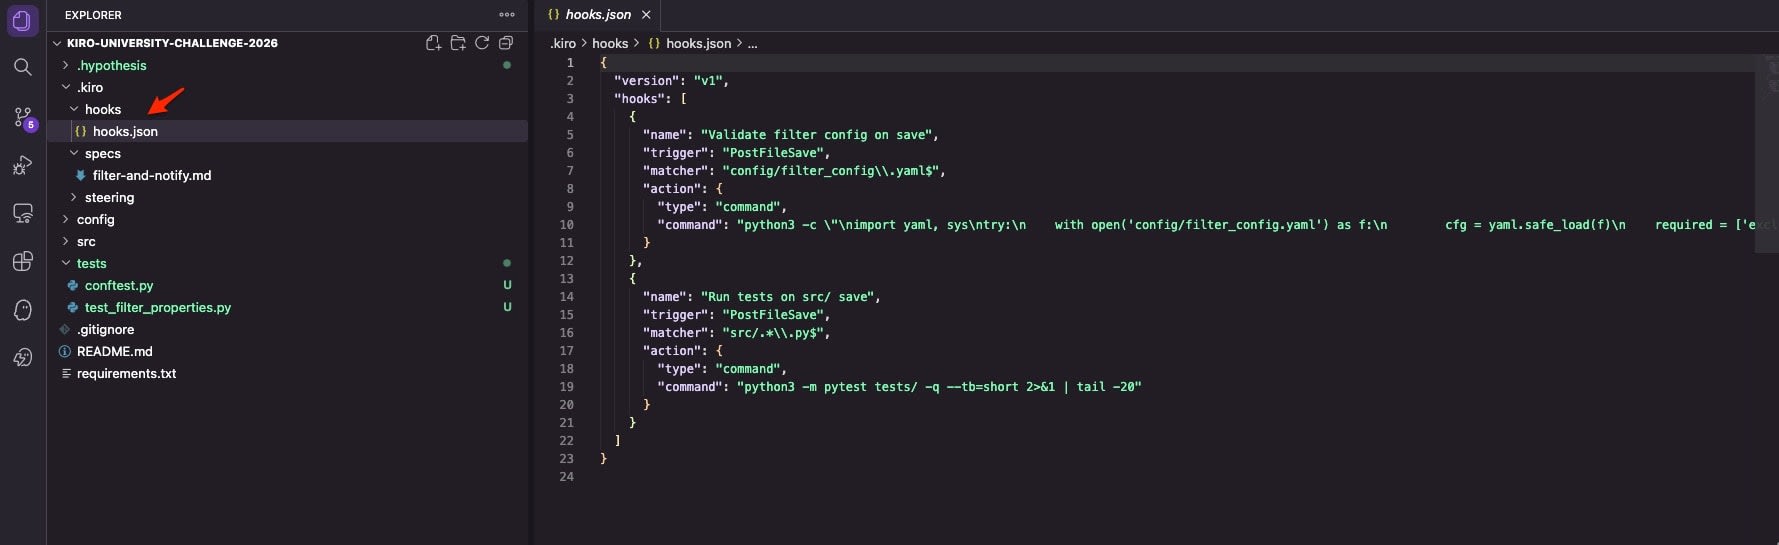The height and width of the screenshot is (545, 1779).
Task: Click the "src/.*\\.py$" matcher value
Action: pyautogui.click(x=773, y=333)
